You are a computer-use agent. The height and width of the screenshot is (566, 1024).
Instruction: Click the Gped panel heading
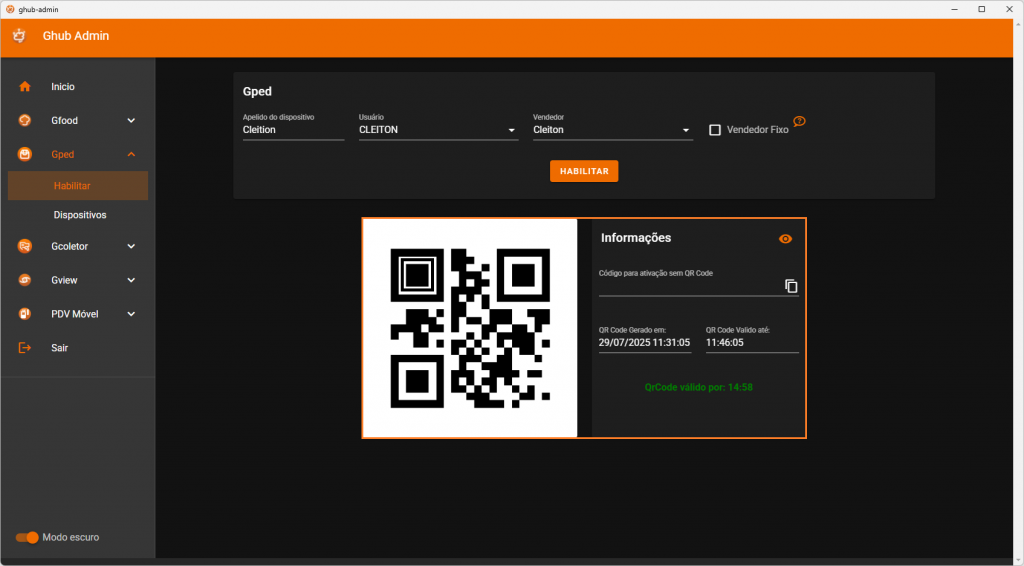(x=257, y=91)
